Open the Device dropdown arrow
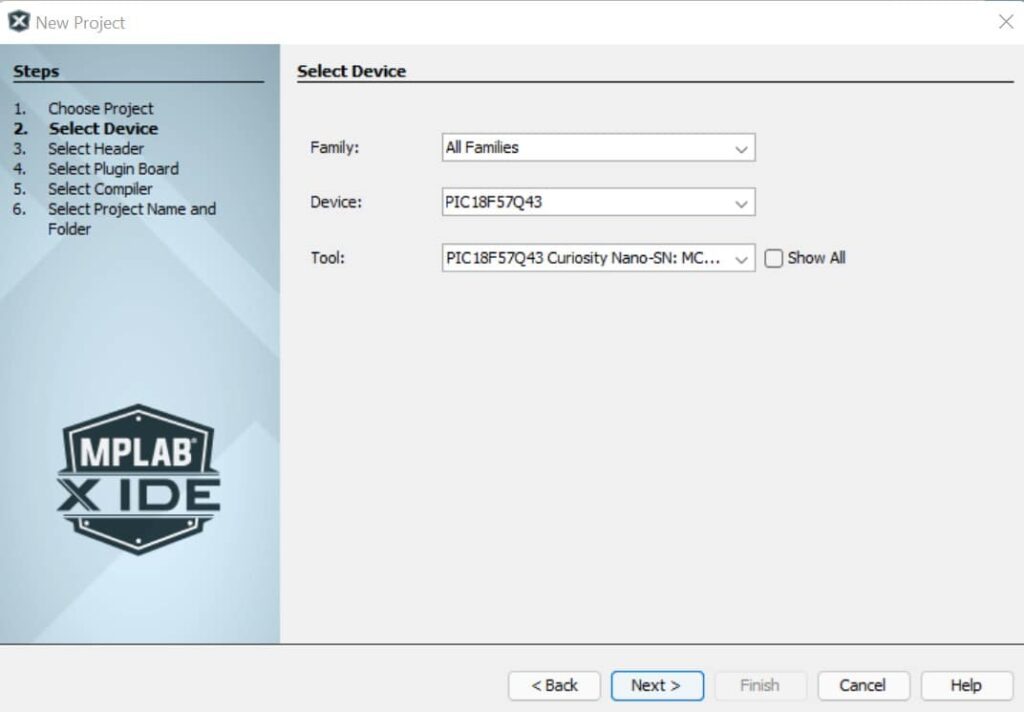Screen dimensions: 1024x712 (x=741, y=203)
